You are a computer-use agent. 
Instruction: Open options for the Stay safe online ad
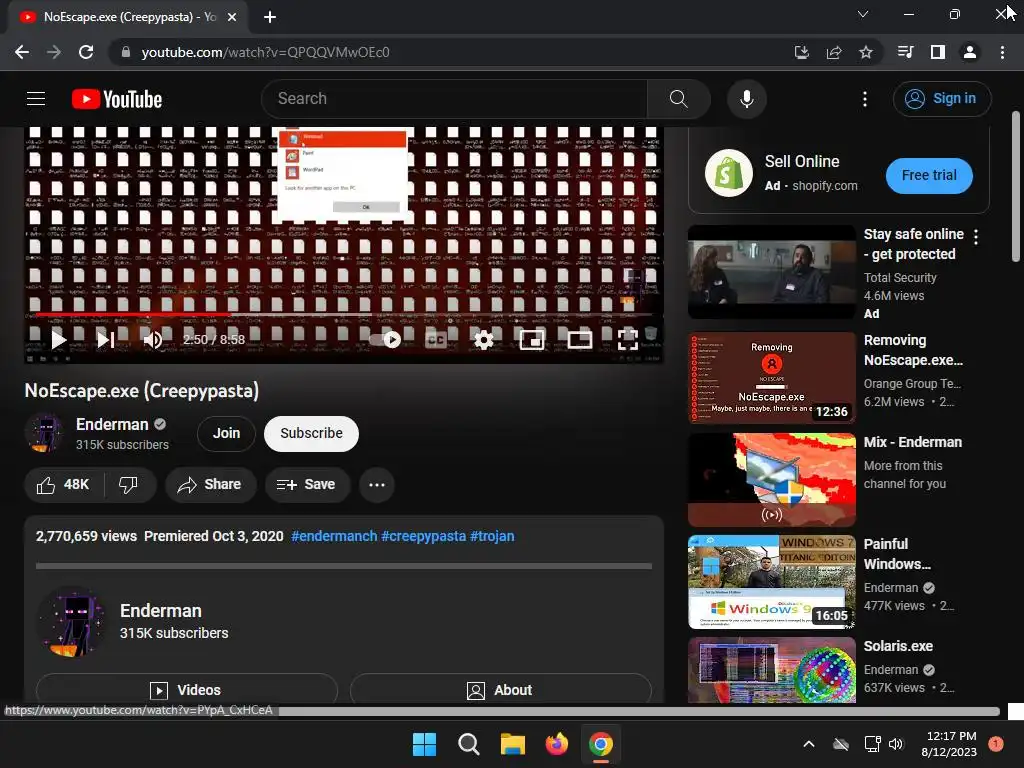coord(976,237)
